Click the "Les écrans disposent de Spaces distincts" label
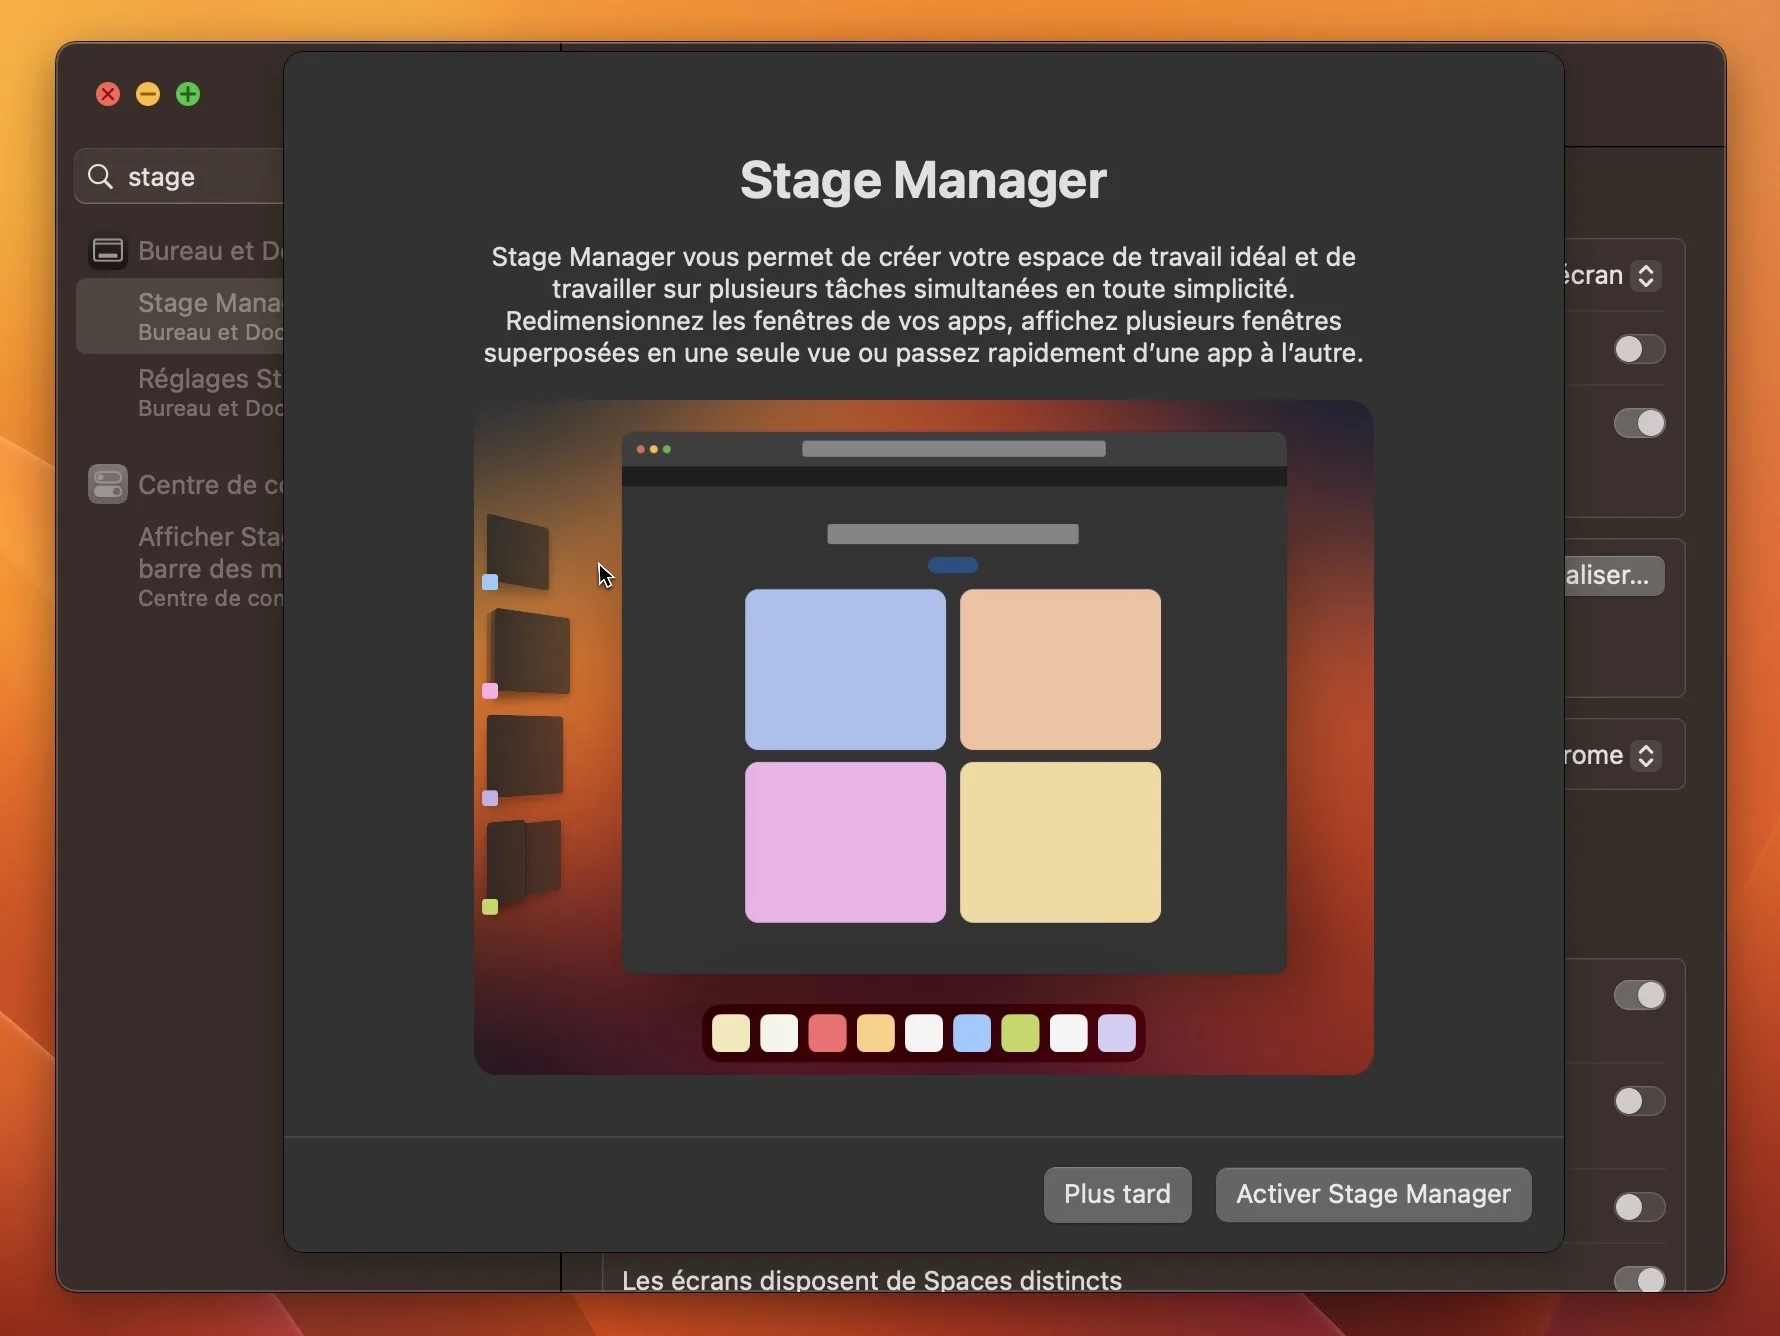The width and height of the screenshot is (1780, 1336). click(x=872, y=1280)
